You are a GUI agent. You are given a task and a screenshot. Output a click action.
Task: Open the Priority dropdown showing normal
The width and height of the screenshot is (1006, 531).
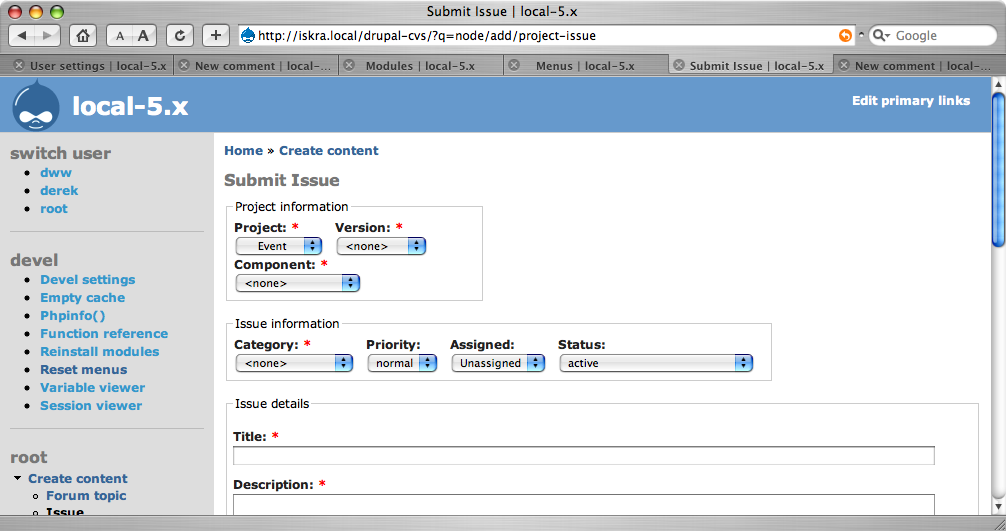pyautogui.click(x=402, y=363)
